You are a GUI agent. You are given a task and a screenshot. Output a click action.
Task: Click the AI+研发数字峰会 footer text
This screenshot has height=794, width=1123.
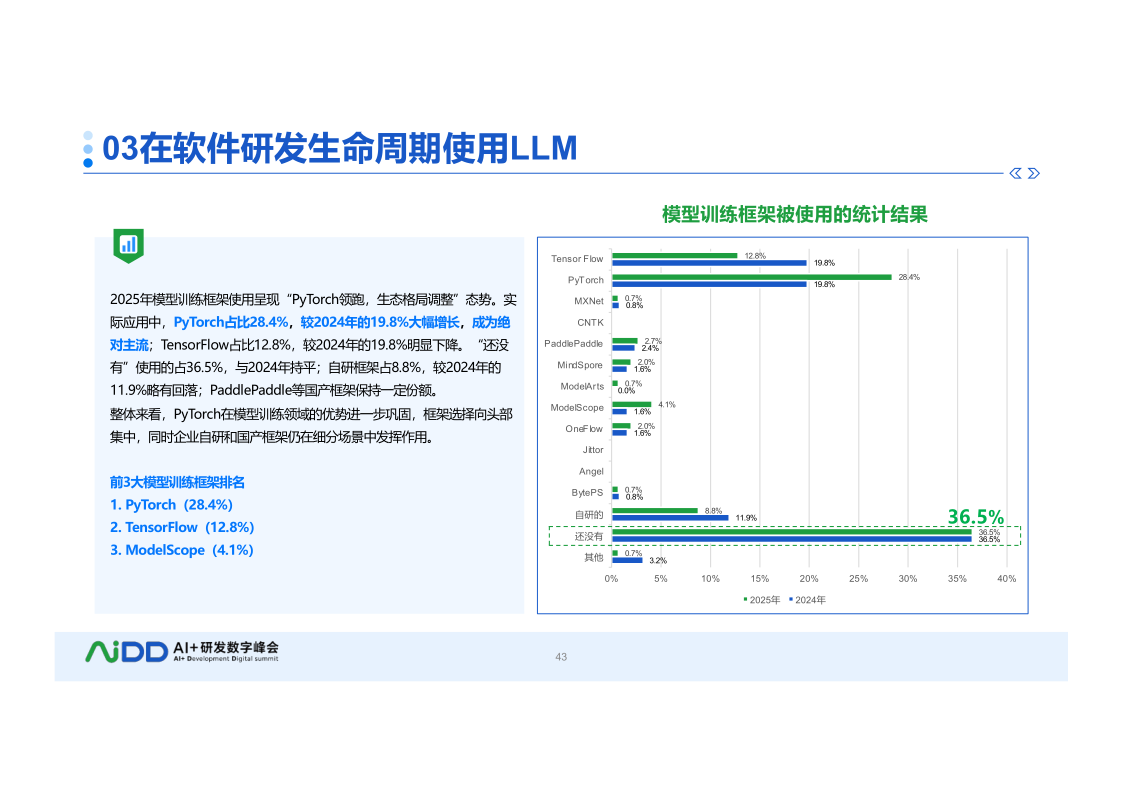point(226,647)
